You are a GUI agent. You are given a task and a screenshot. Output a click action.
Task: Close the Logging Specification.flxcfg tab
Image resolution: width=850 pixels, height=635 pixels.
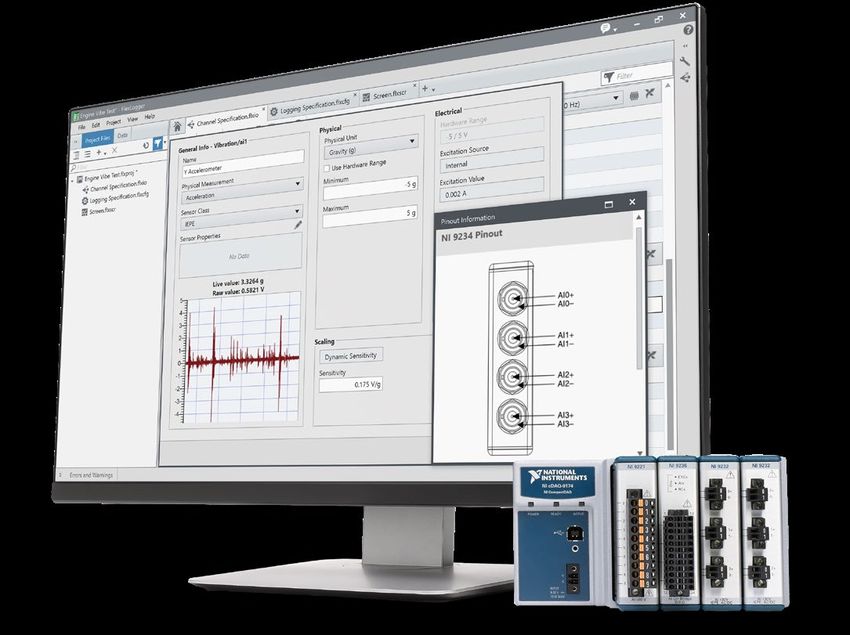(355, 95)
